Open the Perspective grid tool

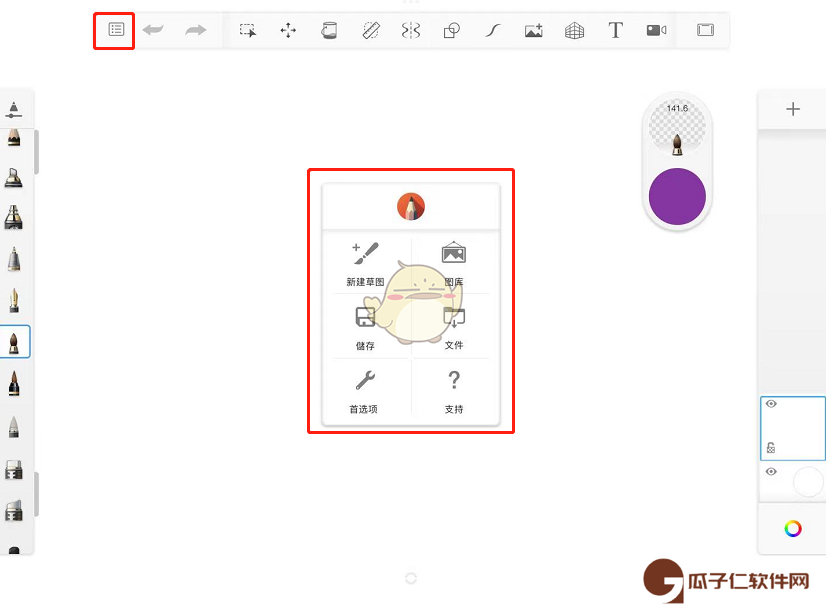[574, 31]
